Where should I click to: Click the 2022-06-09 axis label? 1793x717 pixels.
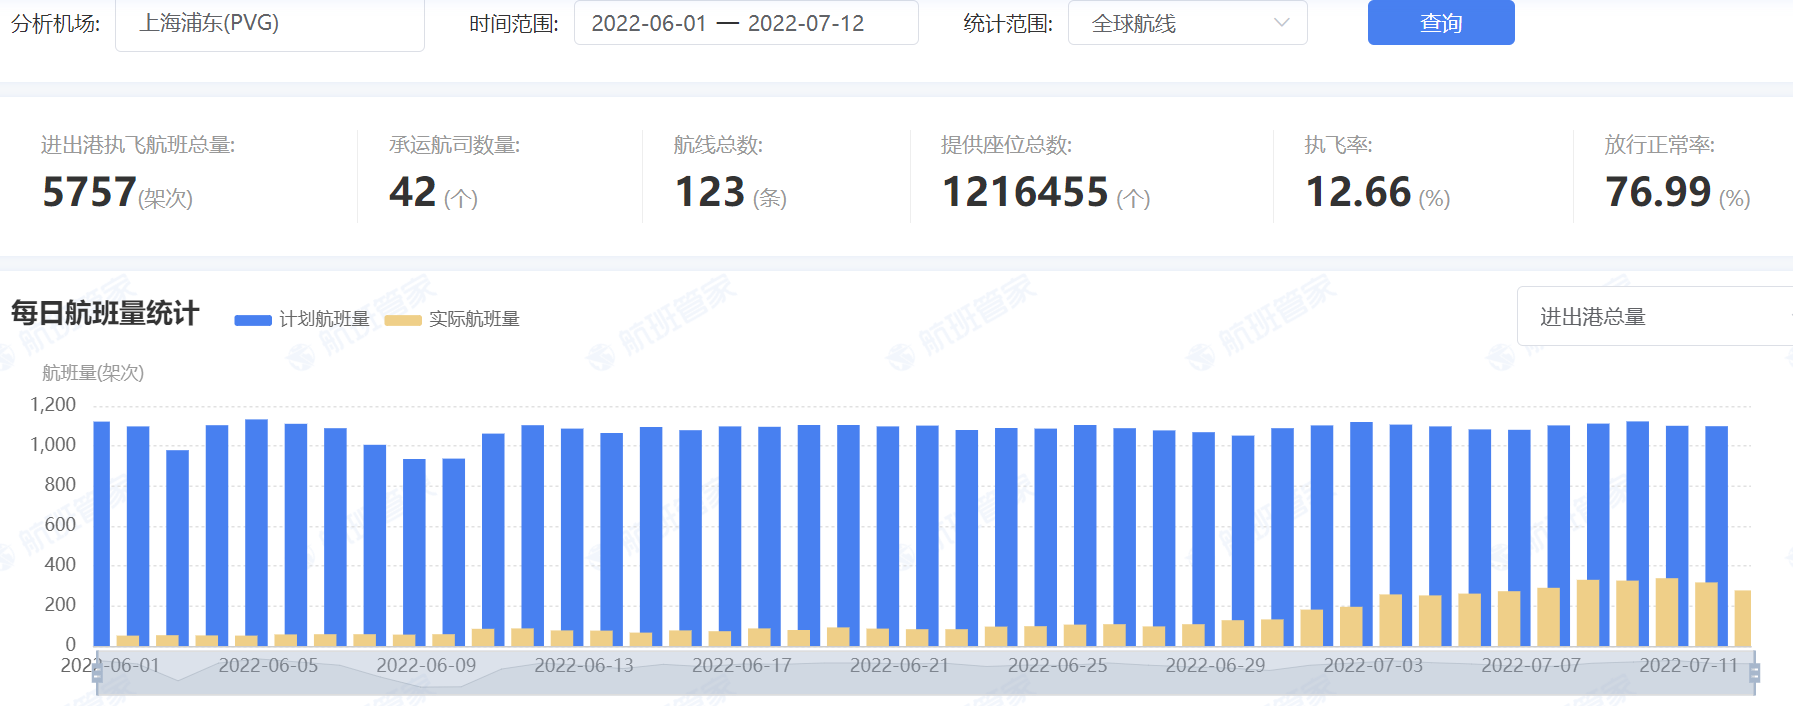(426, 665)
